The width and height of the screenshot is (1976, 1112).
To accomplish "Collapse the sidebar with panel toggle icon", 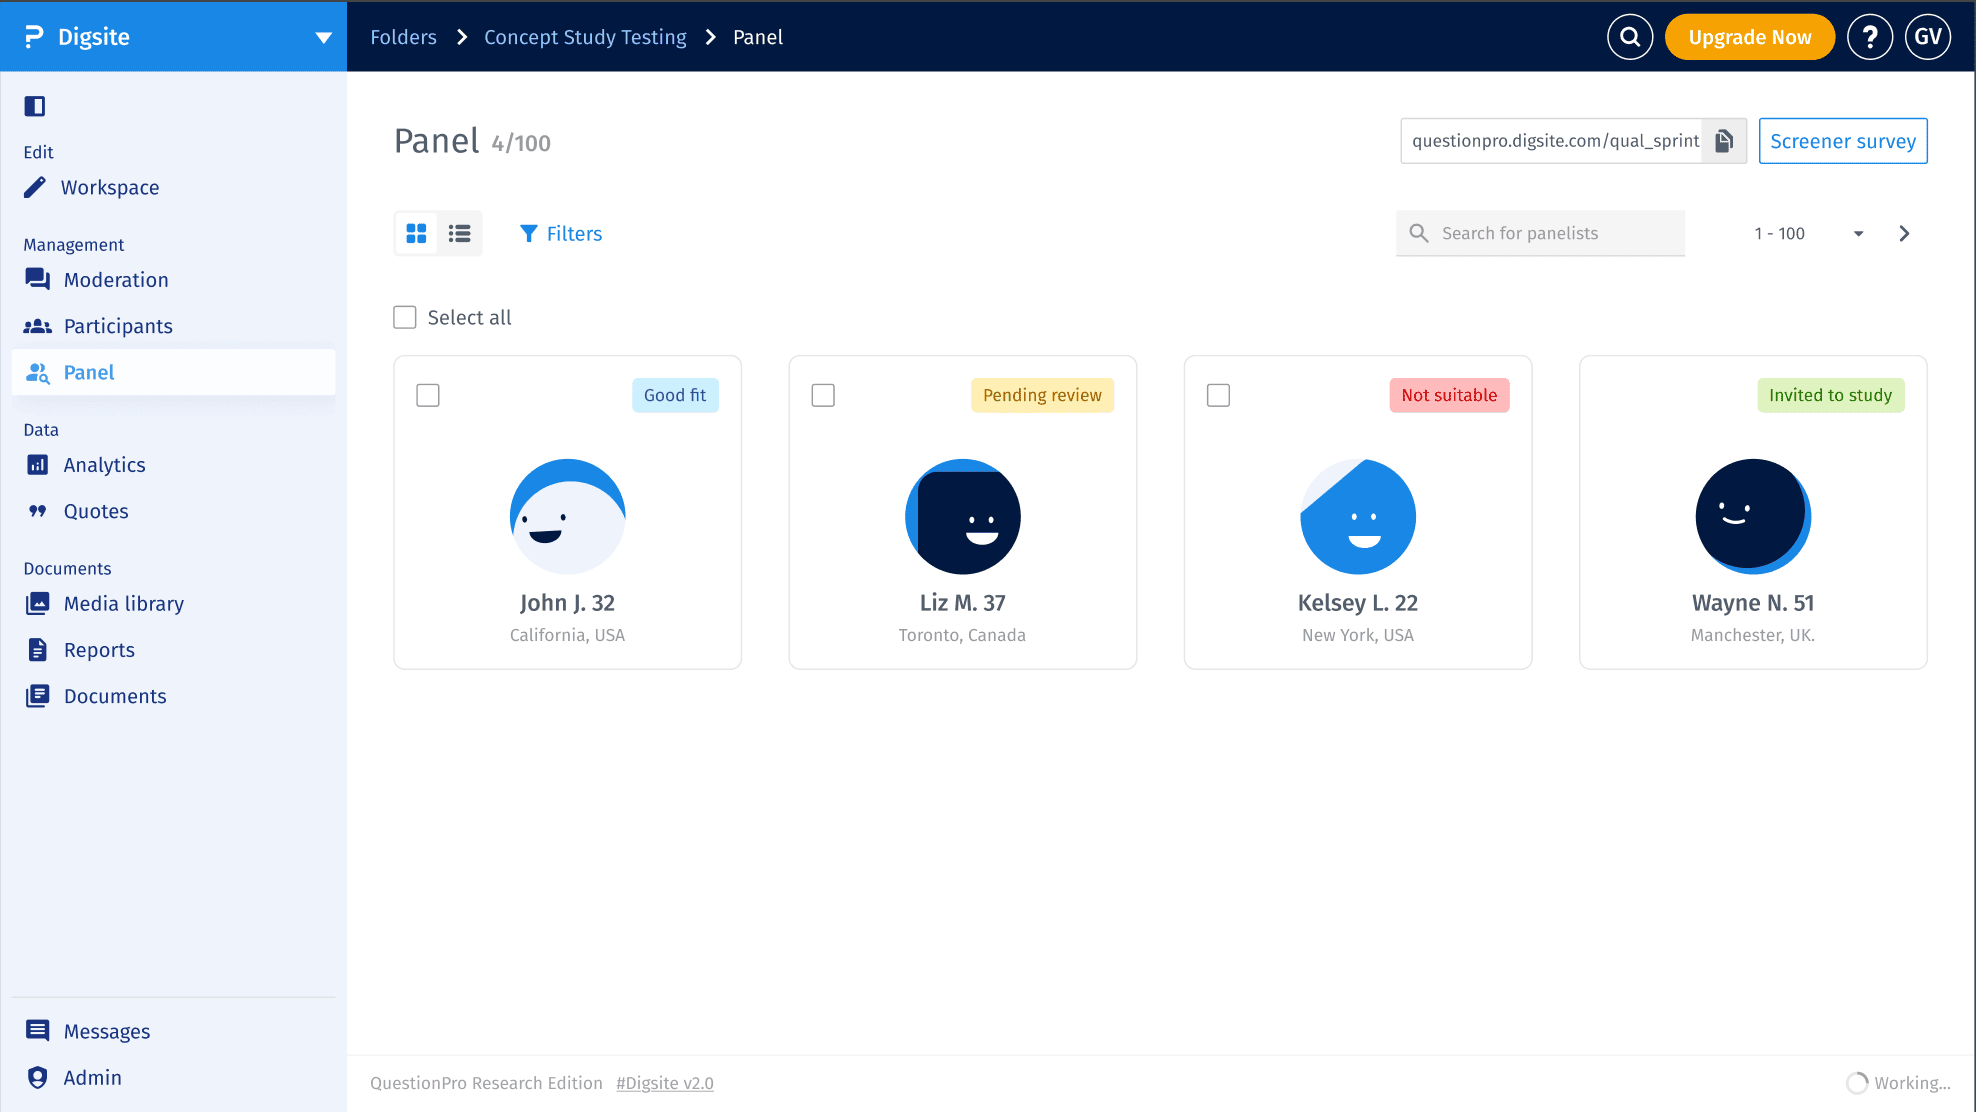I will [x=35, y=106].
